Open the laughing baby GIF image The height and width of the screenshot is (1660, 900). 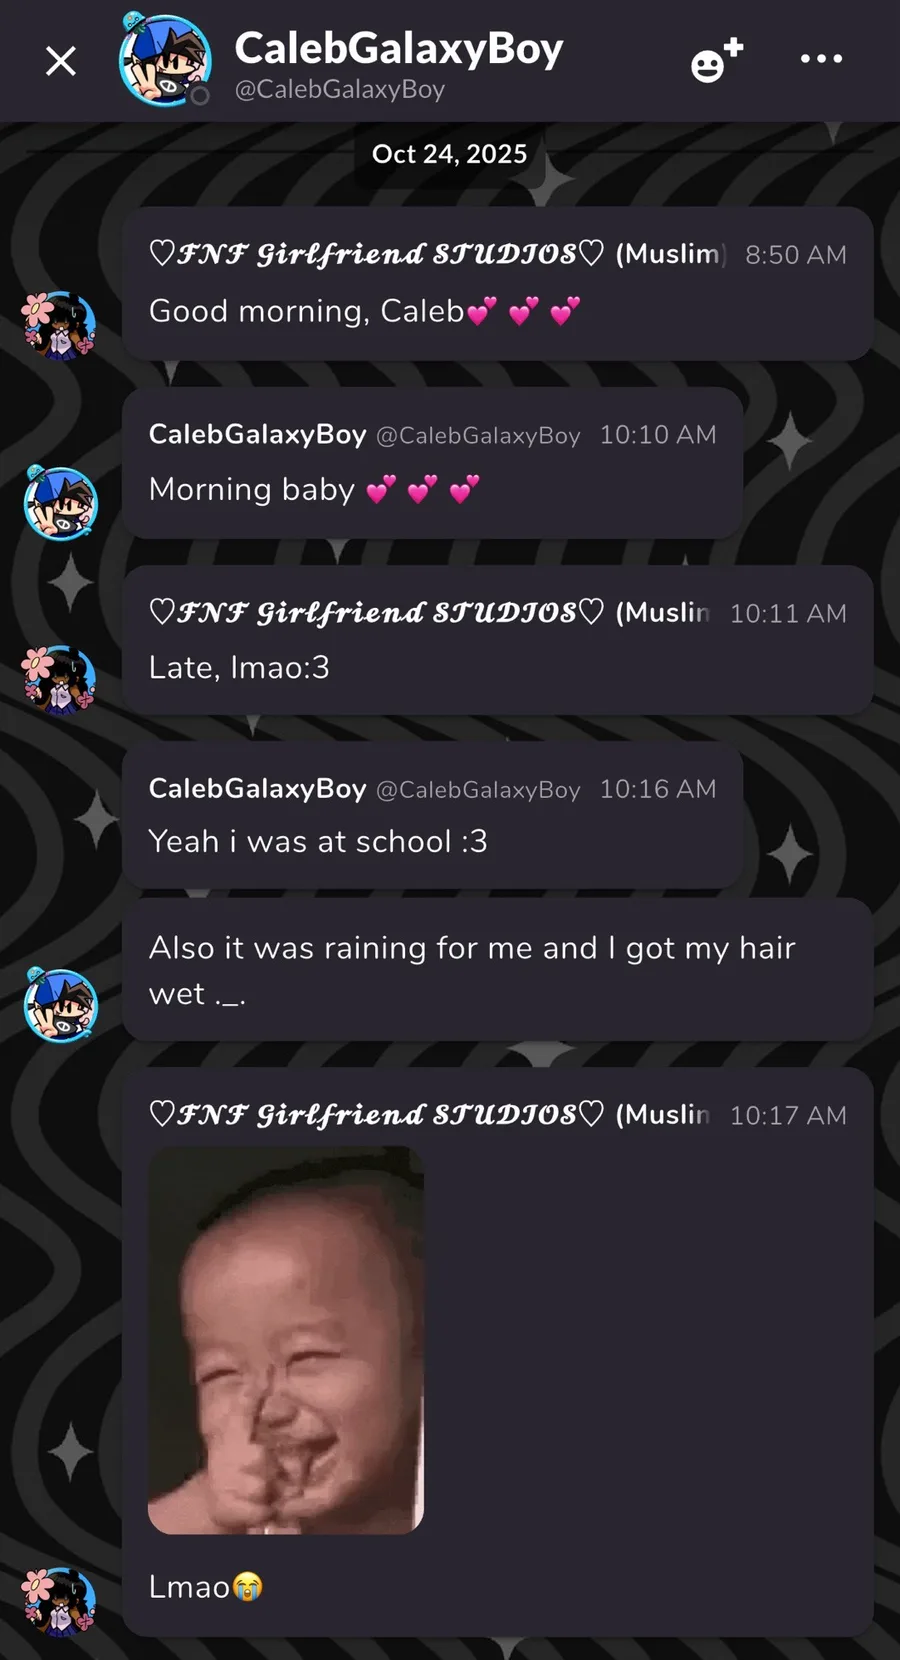tap(286, 1340)
